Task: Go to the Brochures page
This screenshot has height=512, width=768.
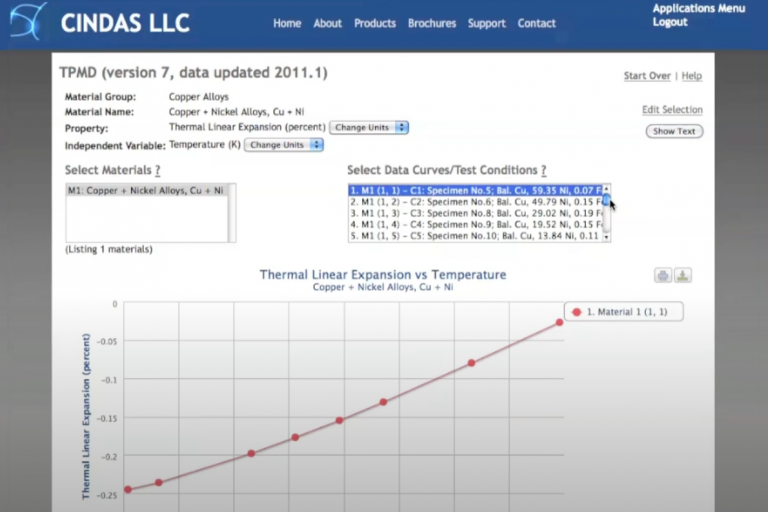Action: point(432,23)
